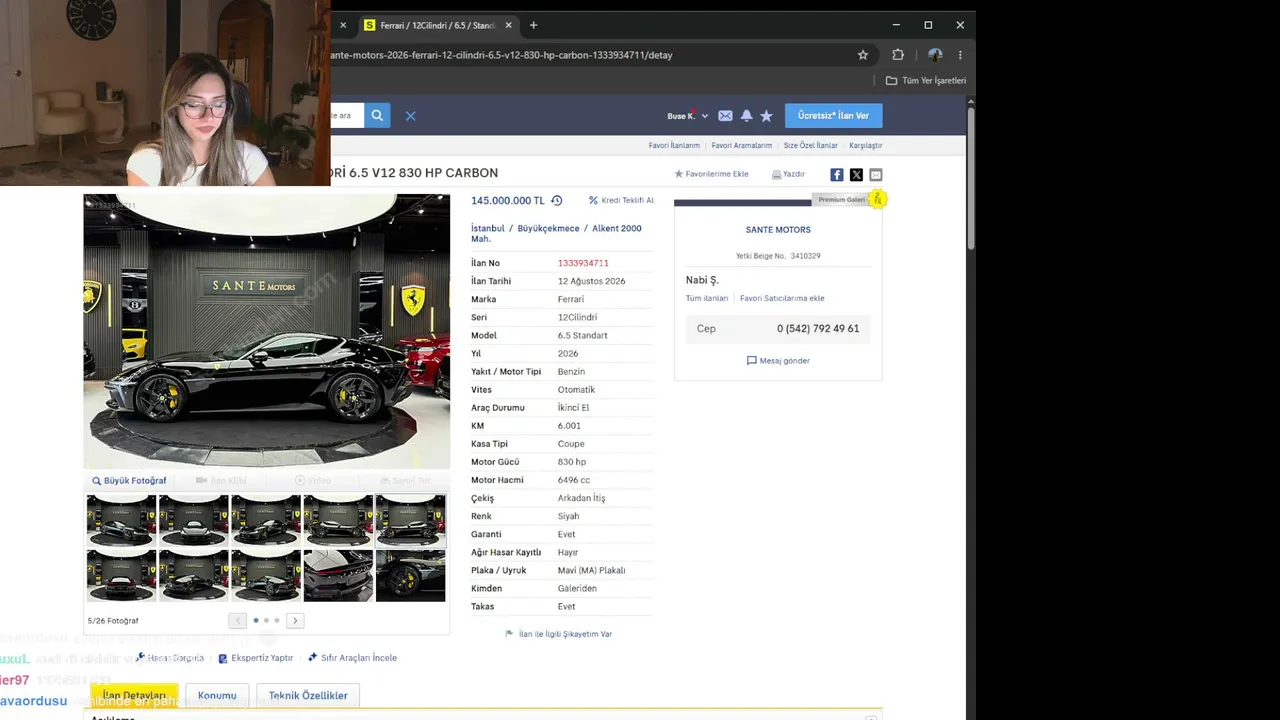
Task: Bookmark this page with the address bar star
Action: (863, 55)
